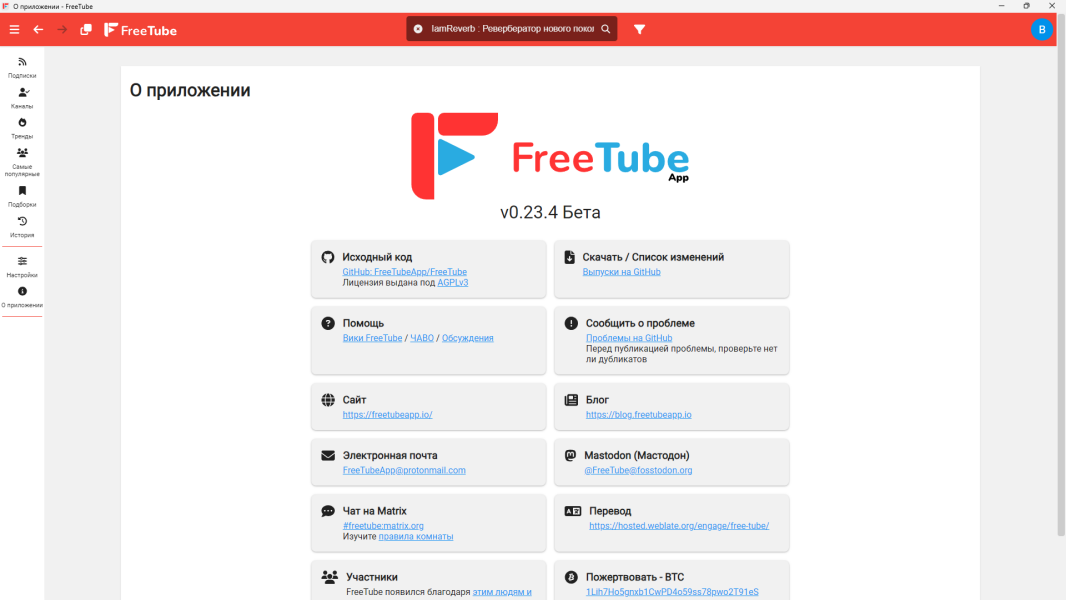Click the search magnifier icon
1066x600 pixels.
coord(606,29)
